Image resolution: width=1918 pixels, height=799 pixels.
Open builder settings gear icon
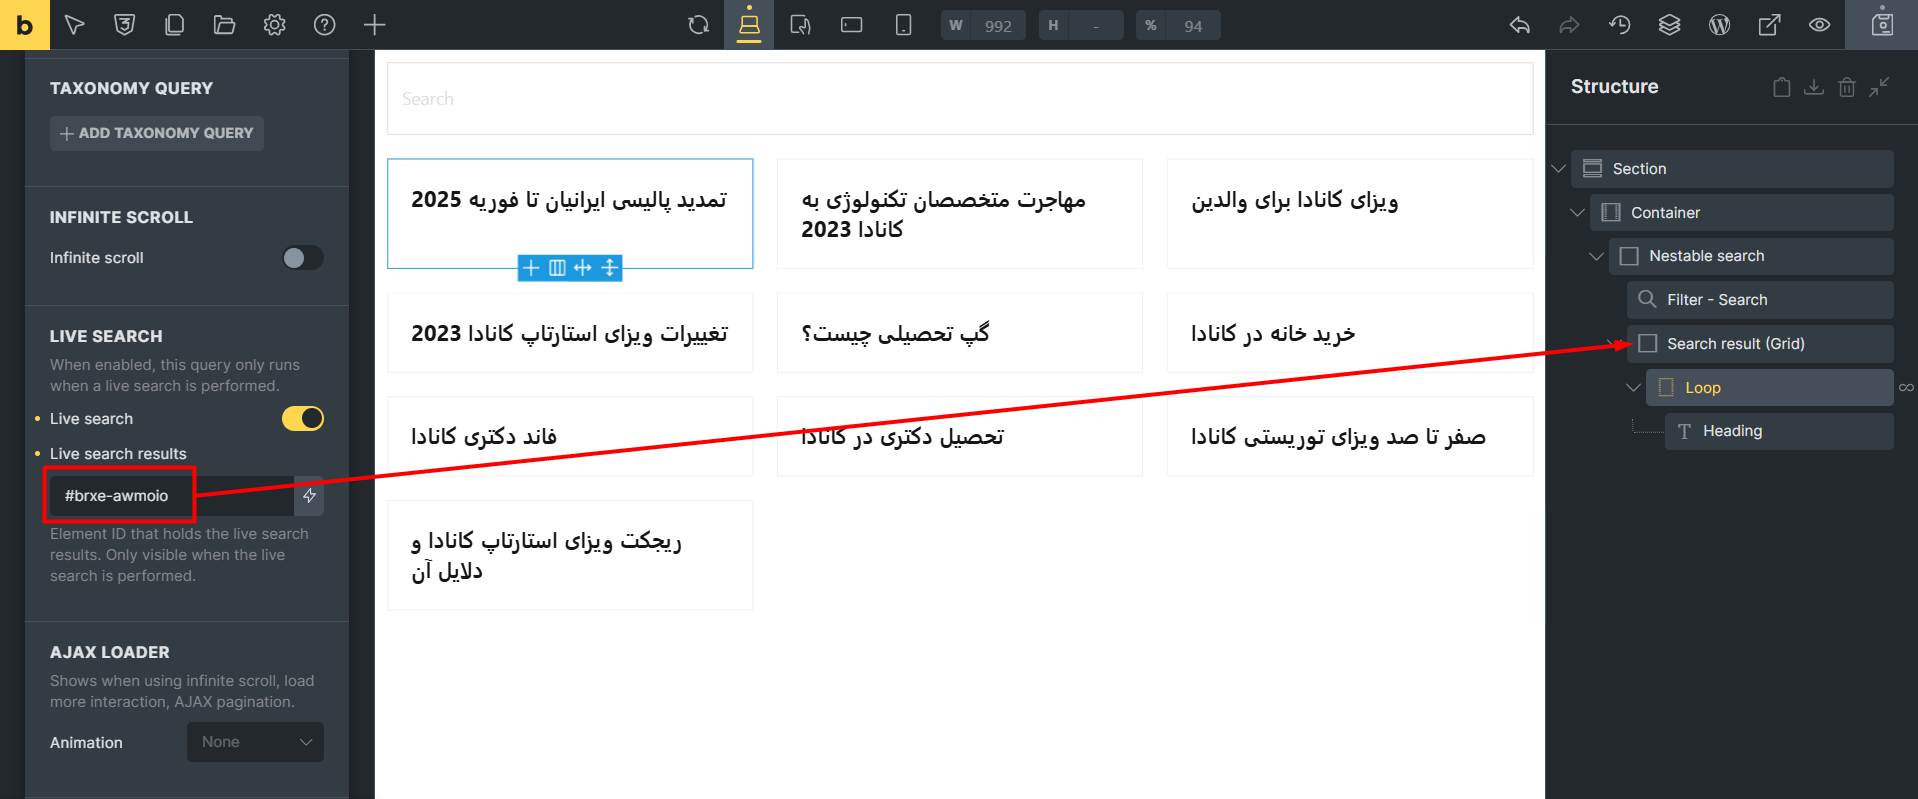pyautogui.click(x=274, y=25)
